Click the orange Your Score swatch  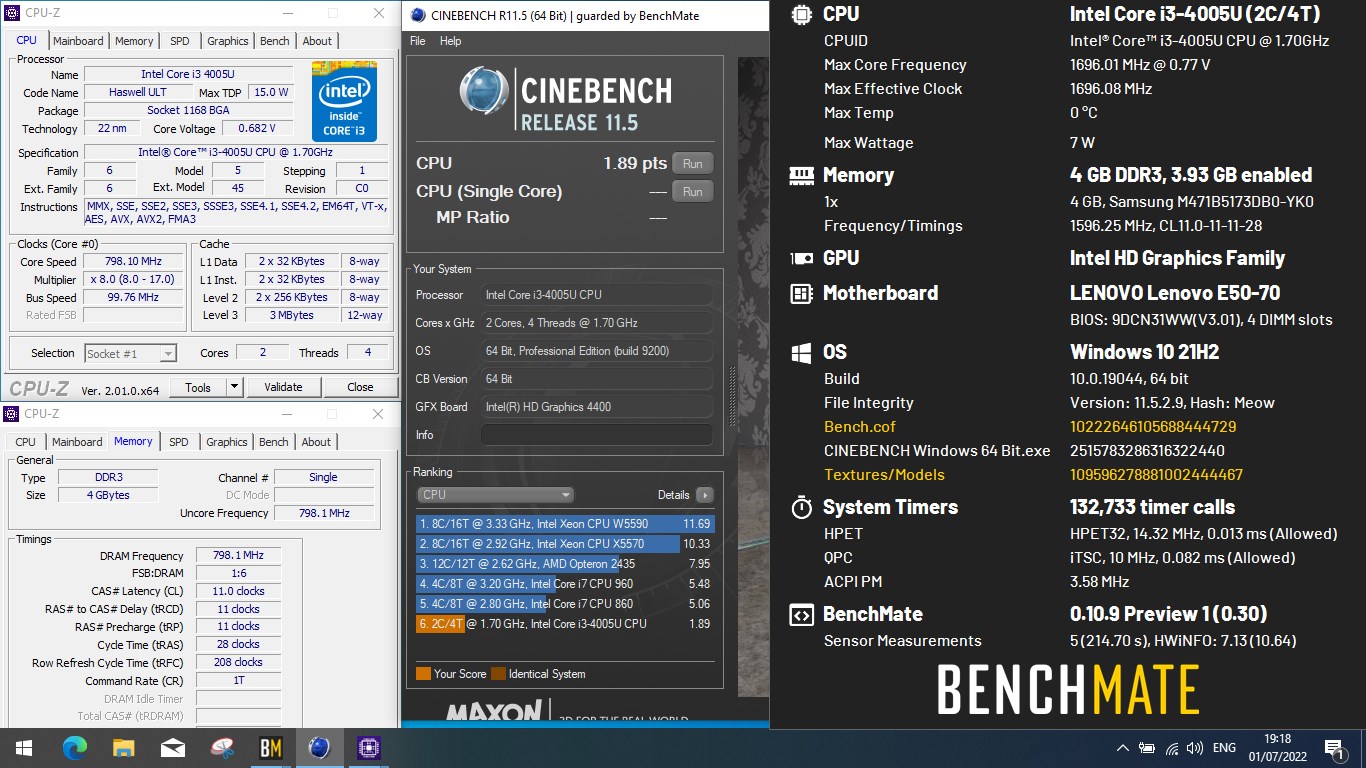tap(423, 674)
